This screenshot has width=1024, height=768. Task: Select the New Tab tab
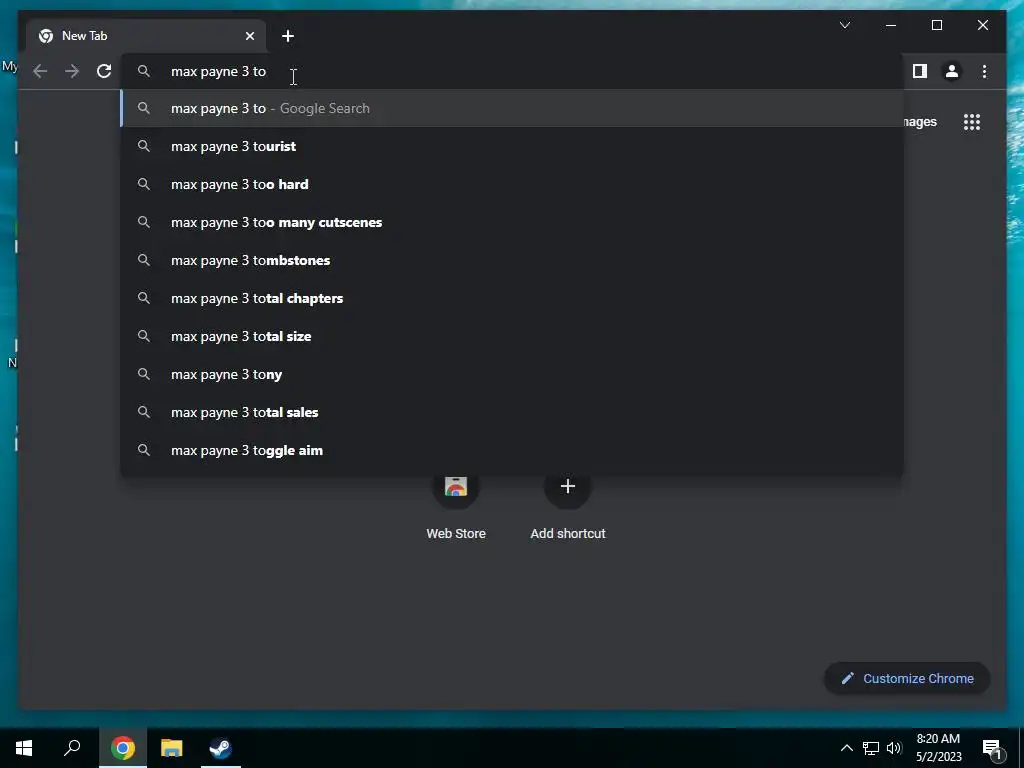[x=146, y=36]
